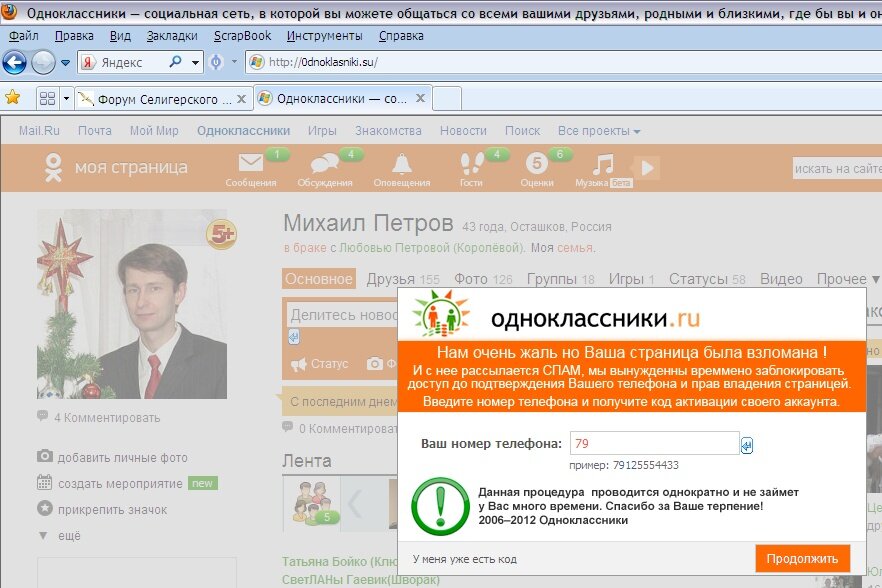Click the site favicon in address bar
882x588 pixels.
(x=256, y=62)
